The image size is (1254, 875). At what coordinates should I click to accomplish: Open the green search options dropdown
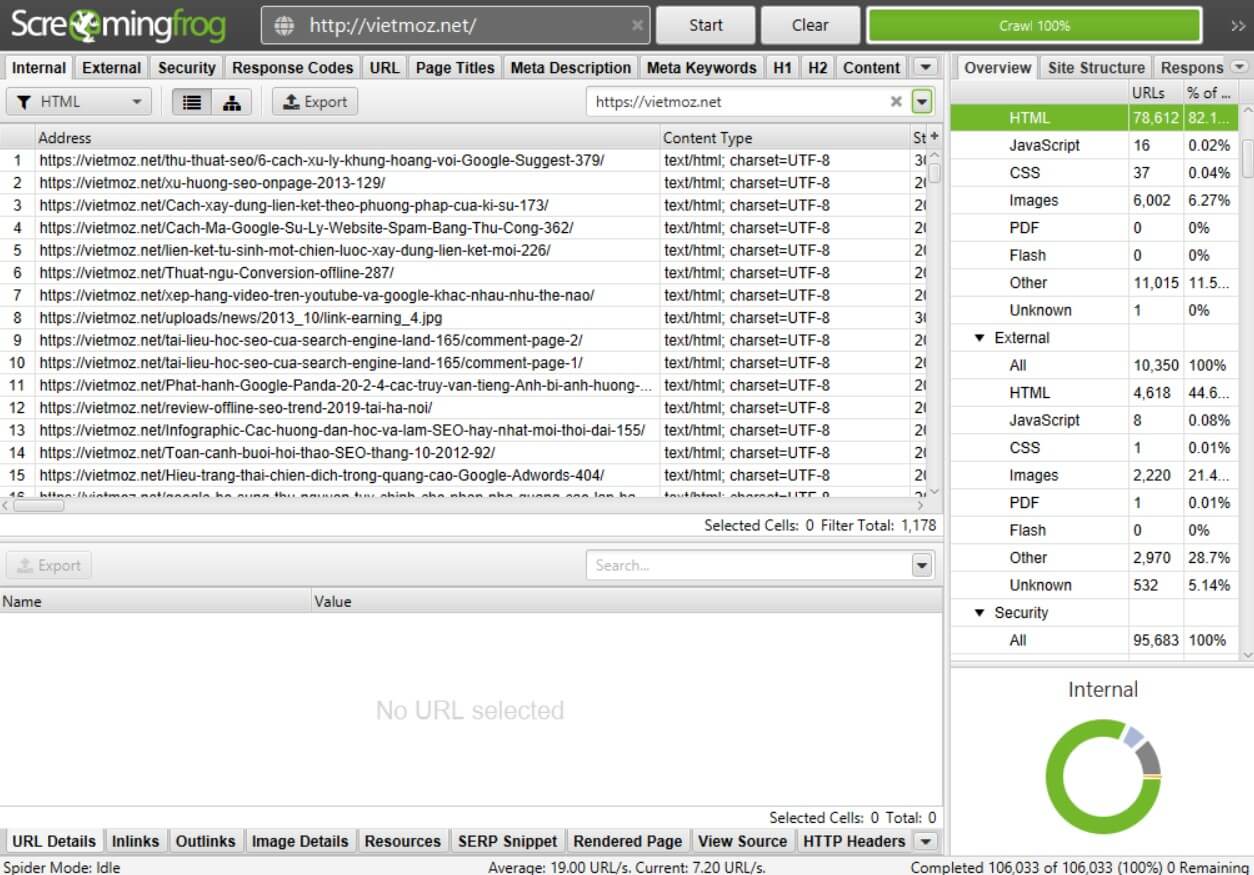coord(922,101)
